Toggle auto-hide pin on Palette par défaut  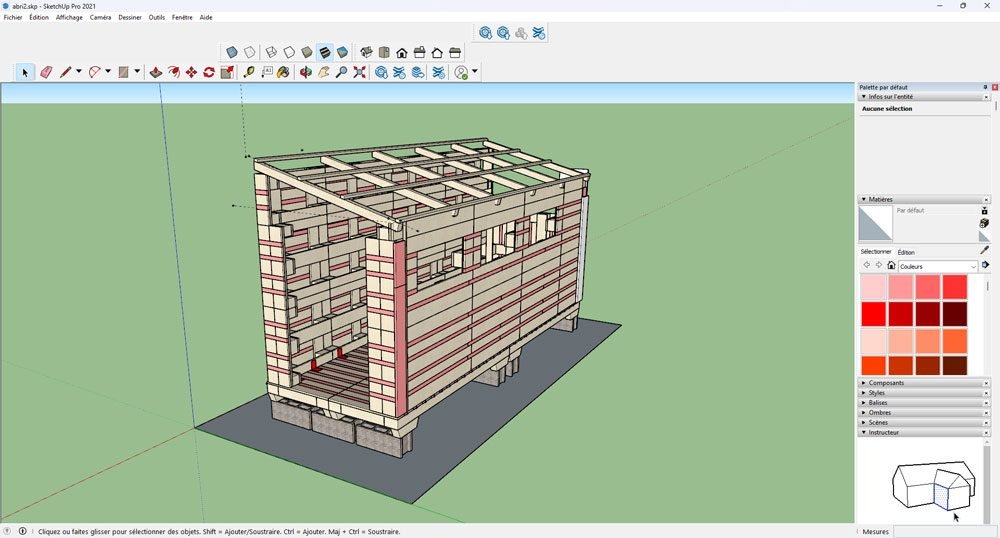[985, 87]
